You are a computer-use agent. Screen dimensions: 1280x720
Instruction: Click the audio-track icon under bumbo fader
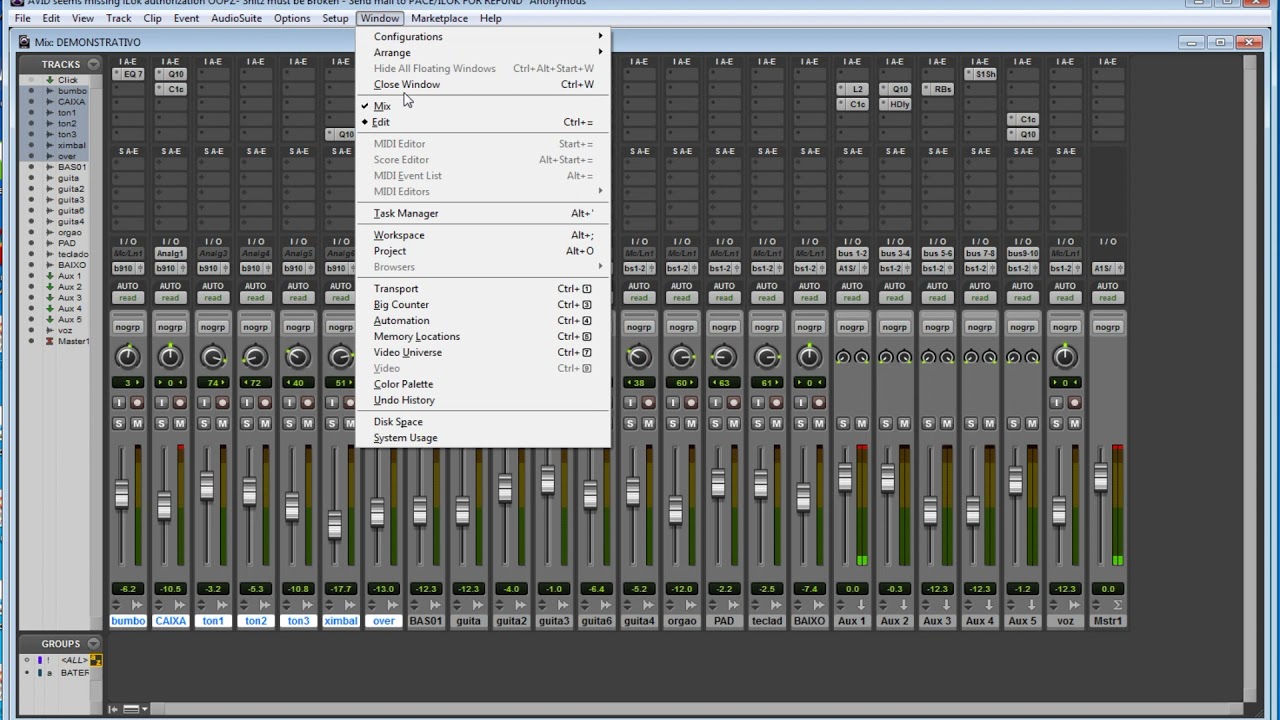tap(137, 605)
